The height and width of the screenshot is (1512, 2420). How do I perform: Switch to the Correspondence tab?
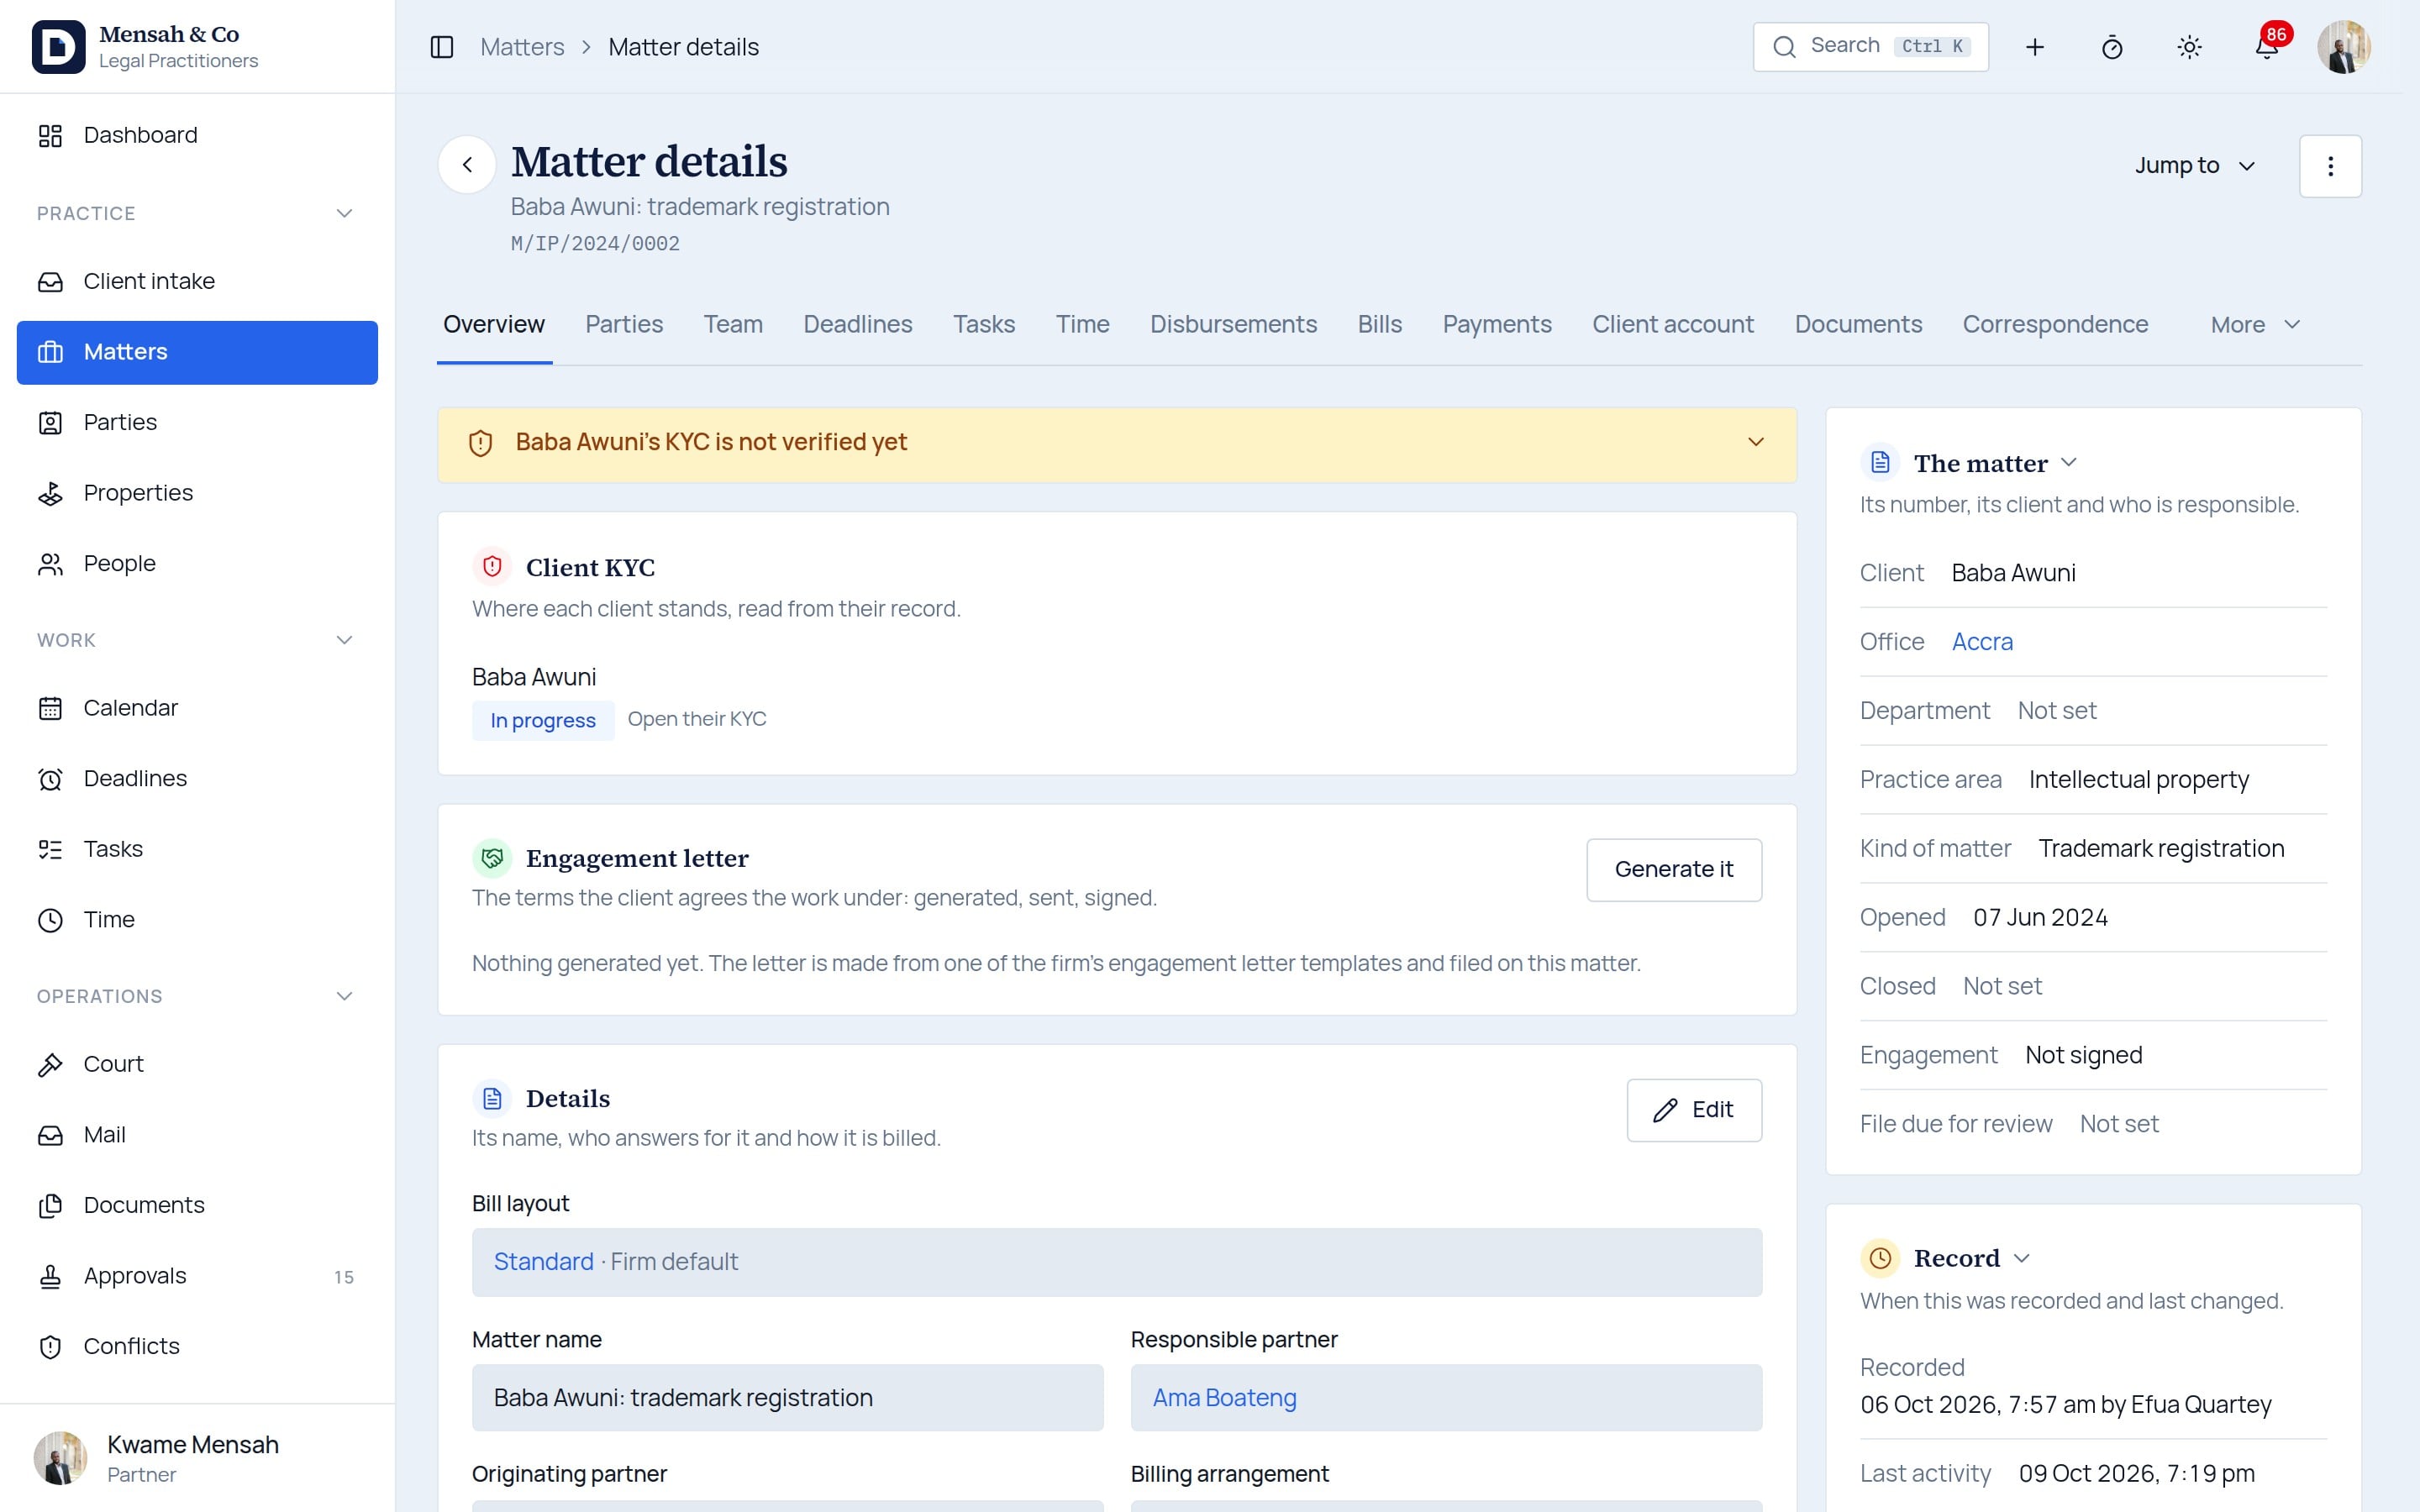2055,325
